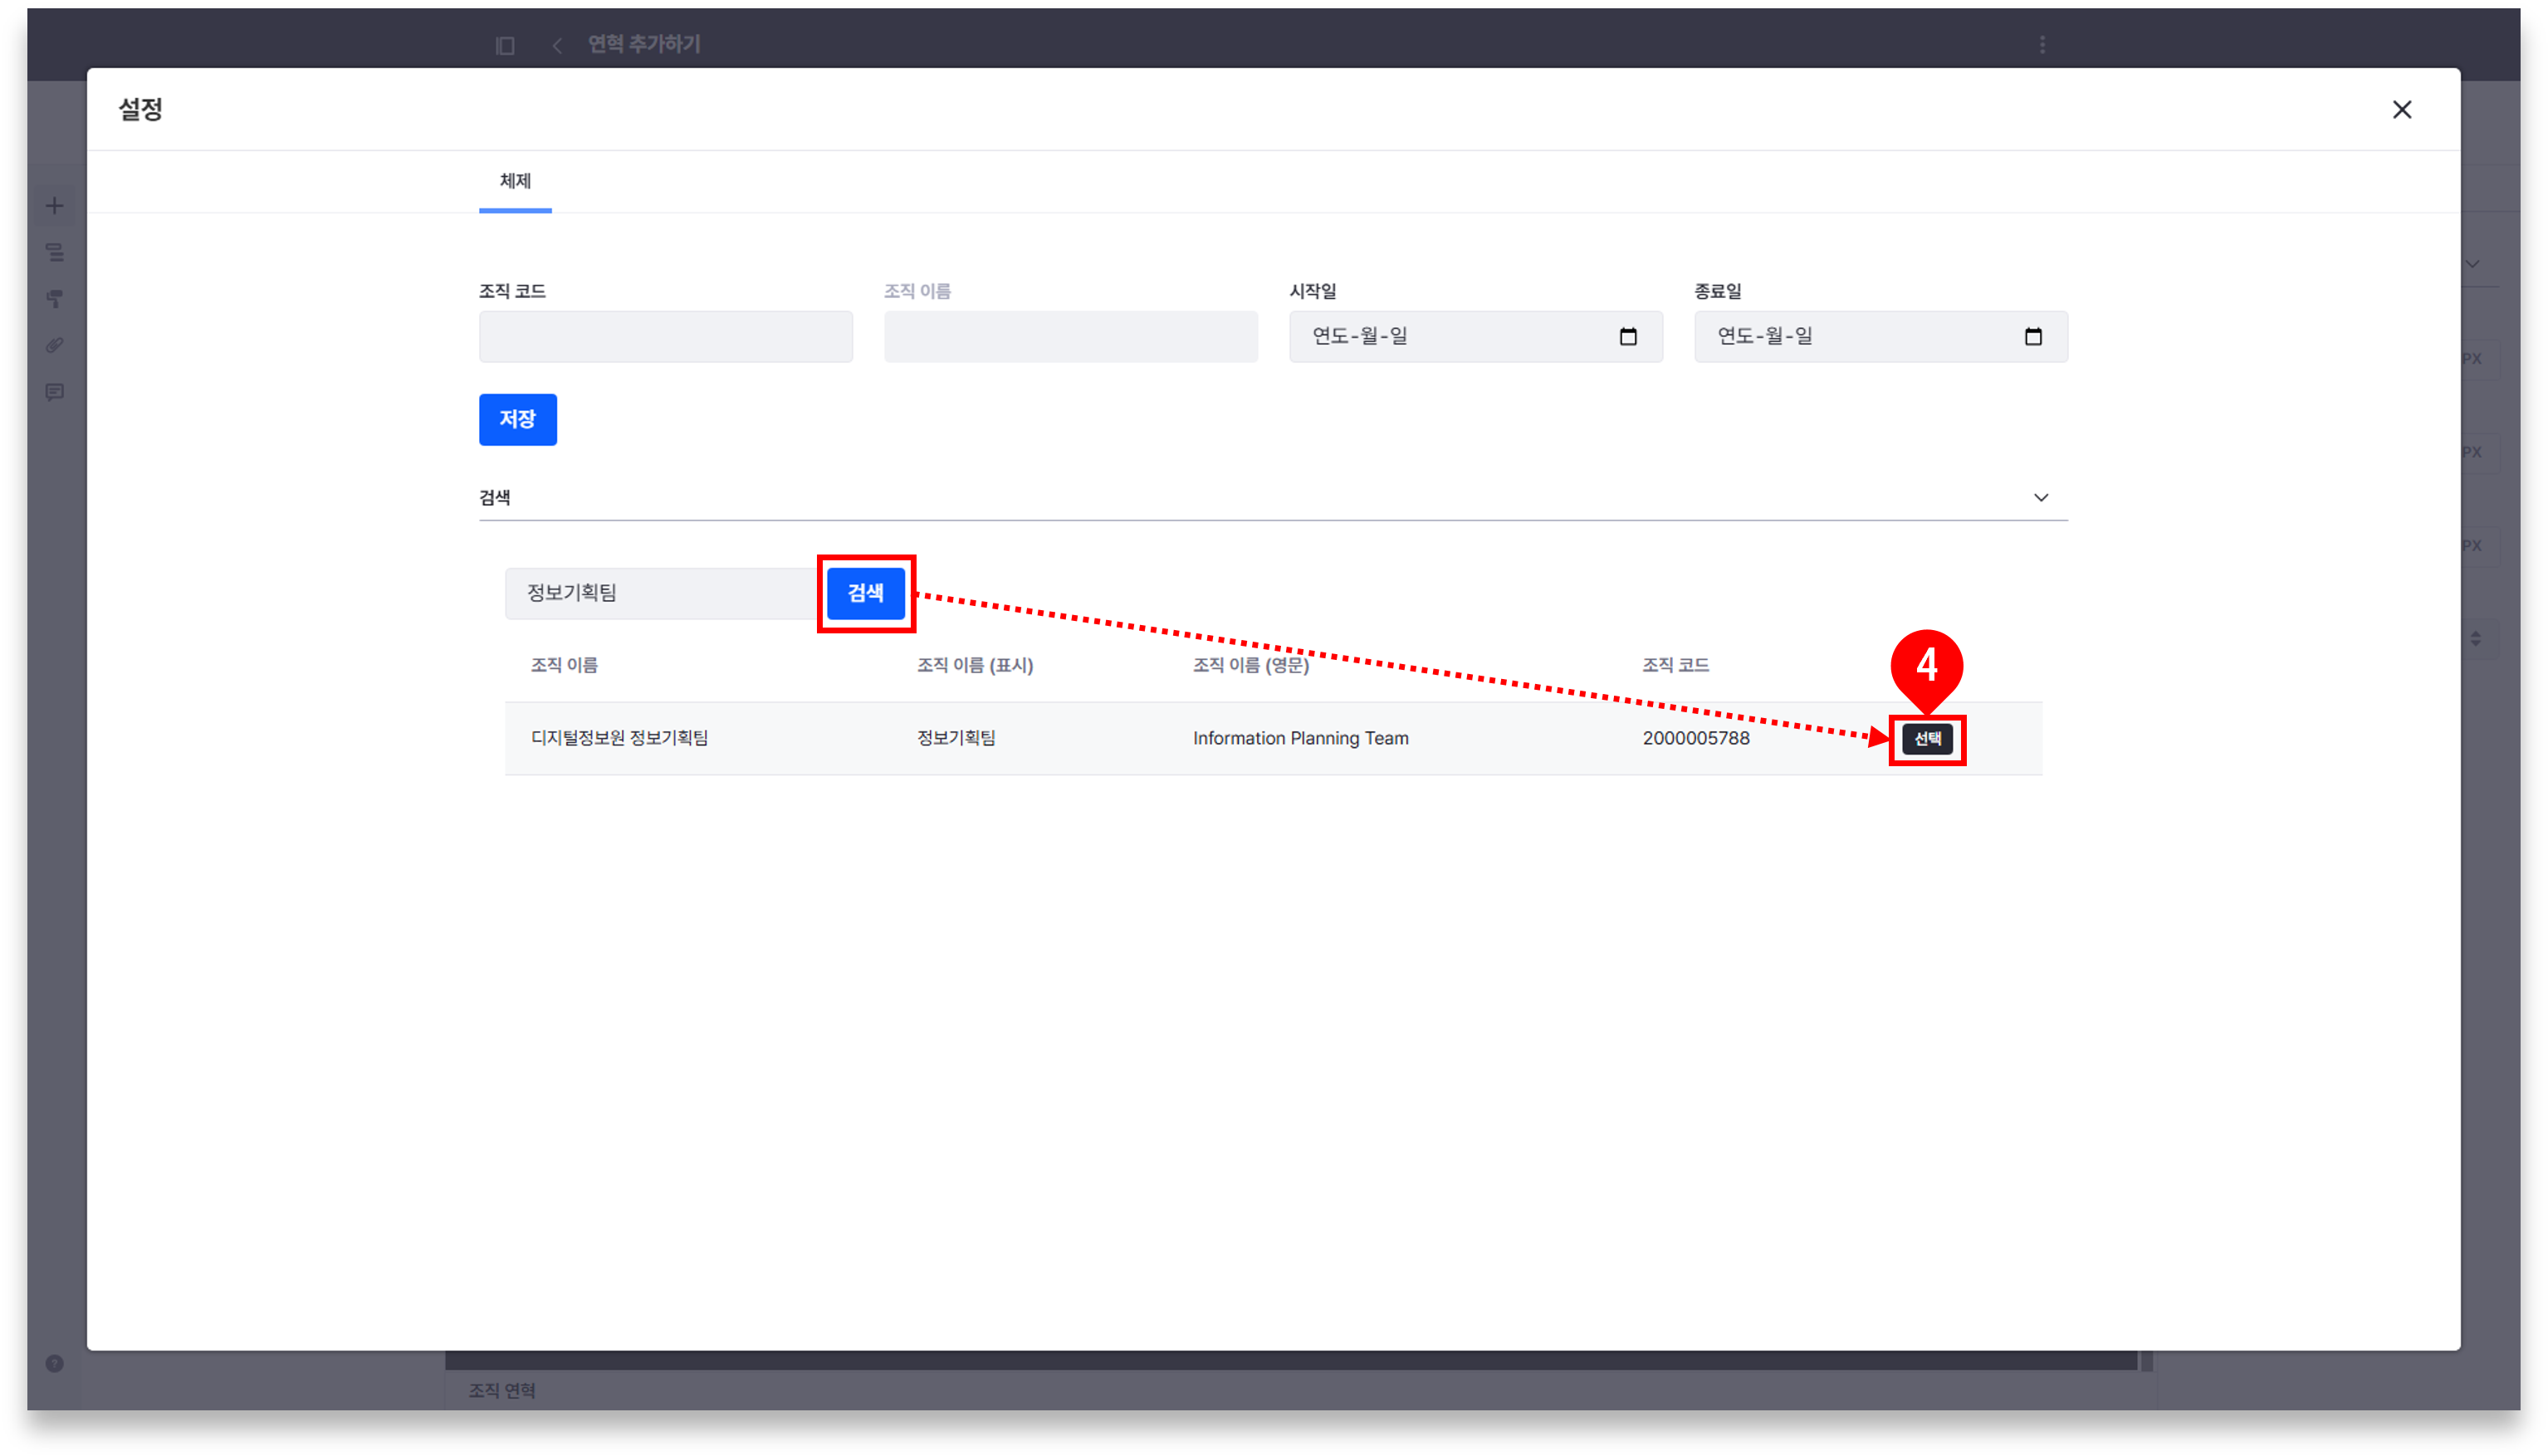Image resolution: width=2548 pixels, height=1456 pixels.
Task: Collapse the 검색 section chevron
Action: [2040, 498]
